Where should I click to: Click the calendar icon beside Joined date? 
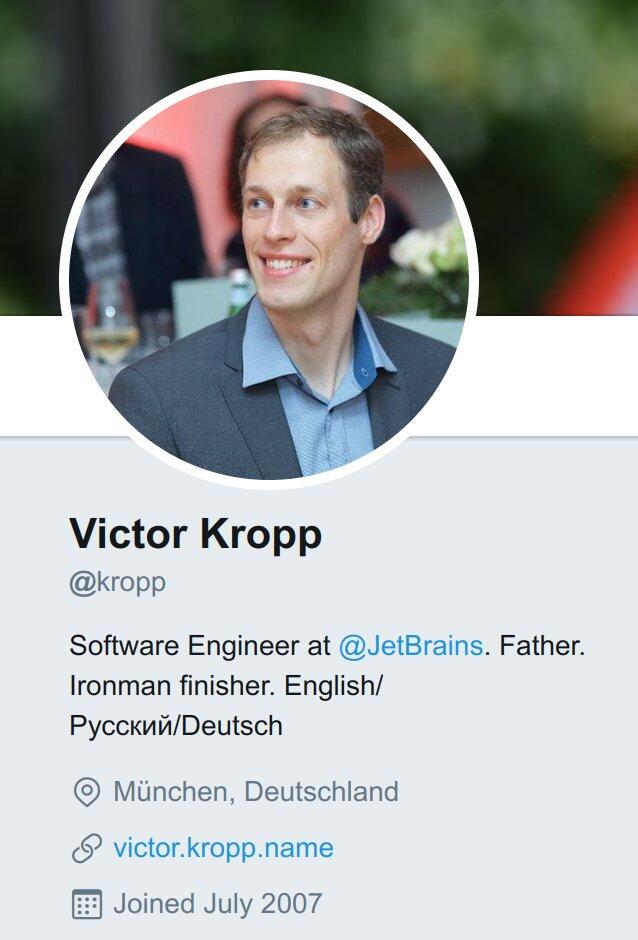click(x=87, y=904)
